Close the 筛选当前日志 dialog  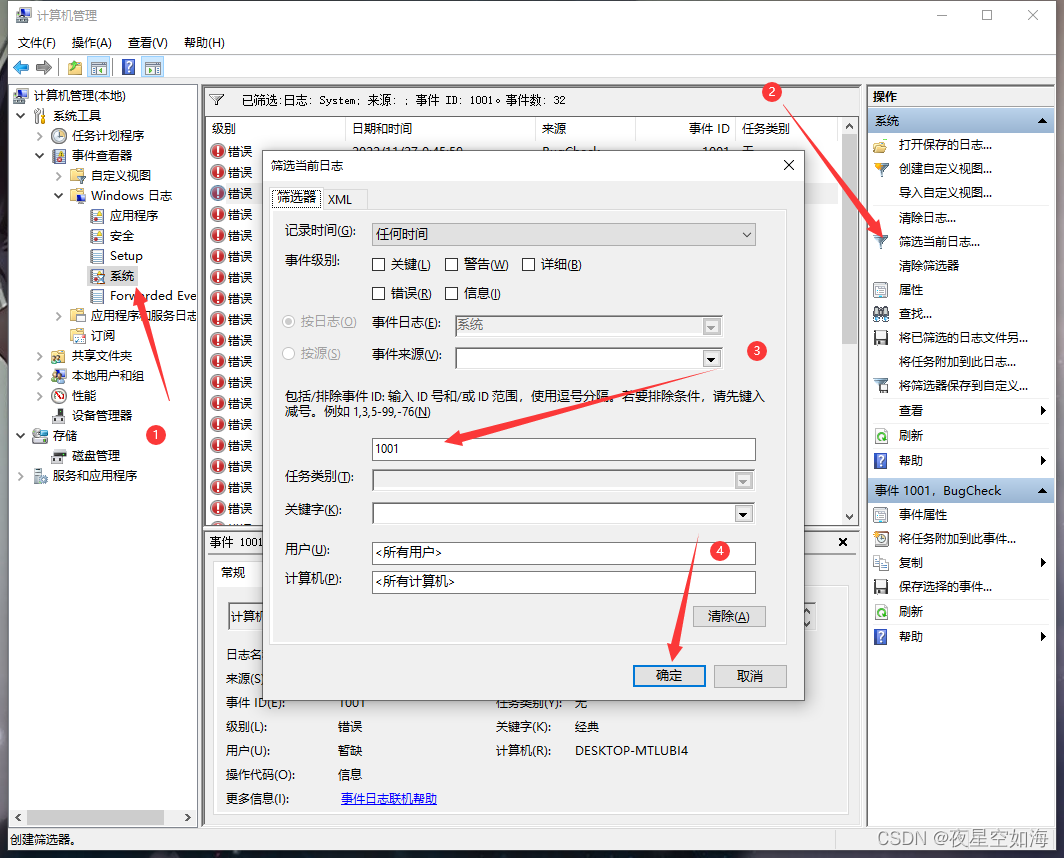788,165
